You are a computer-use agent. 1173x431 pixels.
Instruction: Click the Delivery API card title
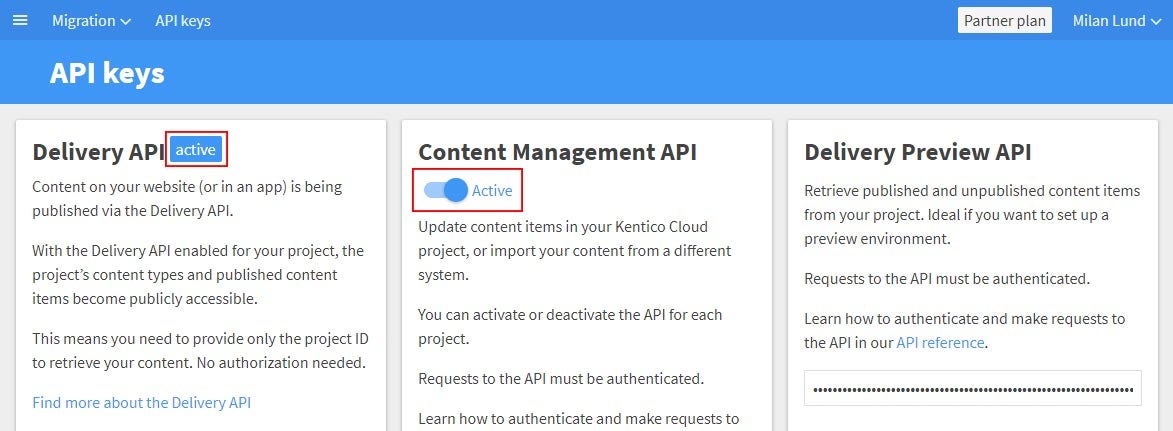[99, 152]
